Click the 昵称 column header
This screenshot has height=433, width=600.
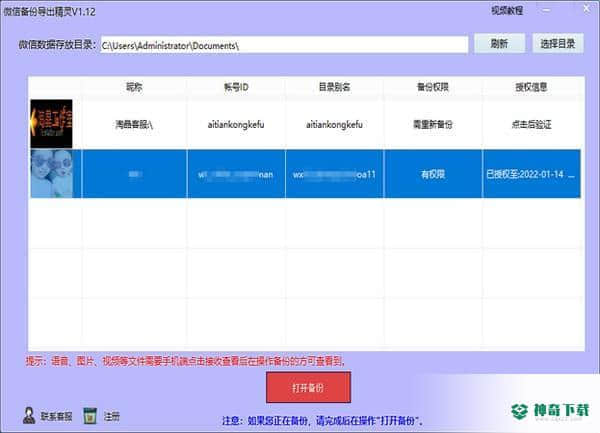coord(134,87)
